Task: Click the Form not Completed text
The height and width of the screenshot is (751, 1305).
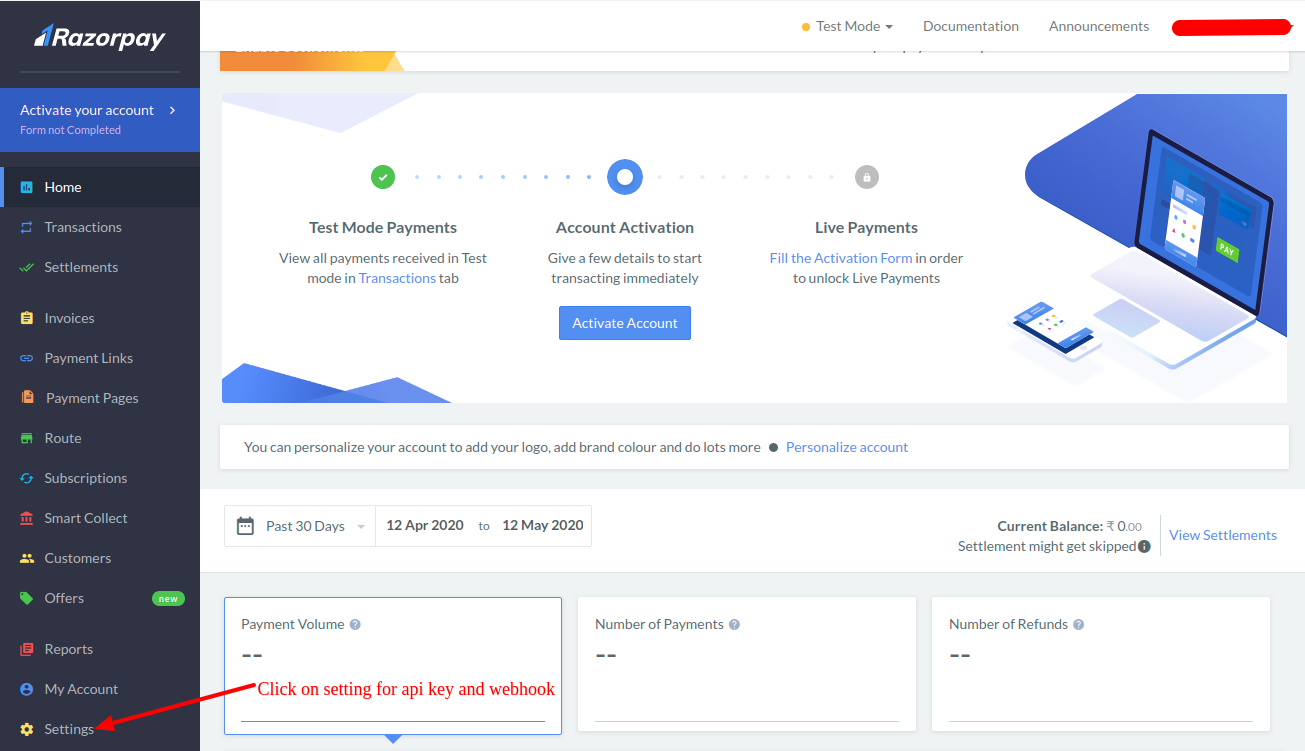Action: coord(70,130)
